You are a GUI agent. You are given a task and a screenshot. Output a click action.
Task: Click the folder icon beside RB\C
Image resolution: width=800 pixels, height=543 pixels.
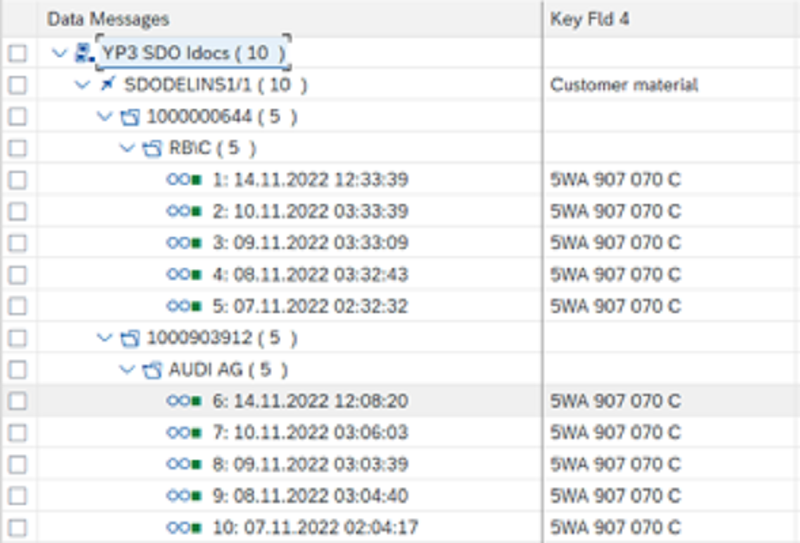(x=152, y=149)
